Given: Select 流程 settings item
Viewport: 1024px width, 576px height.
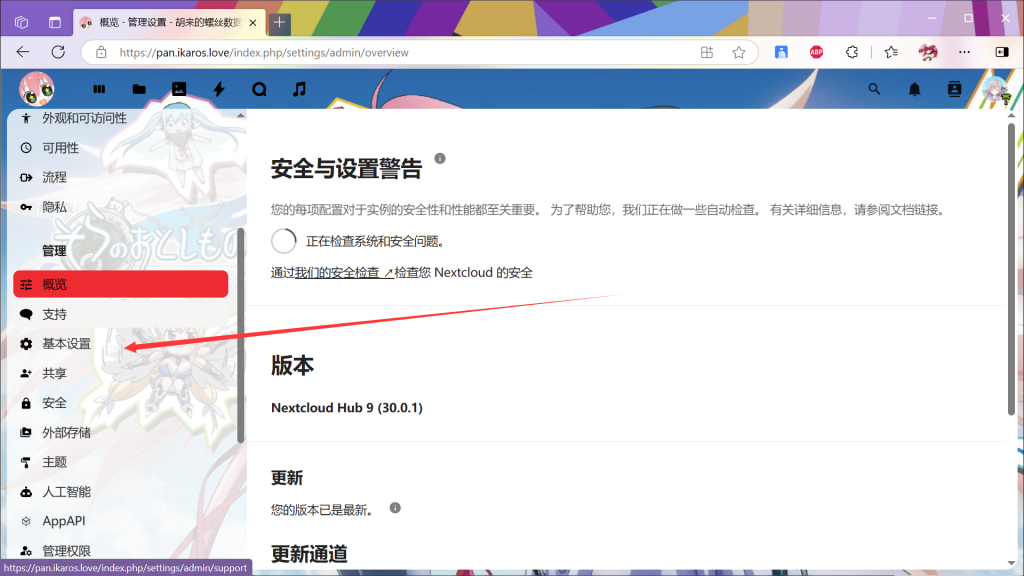Looking at the screenshot, I should pos(121,177).
